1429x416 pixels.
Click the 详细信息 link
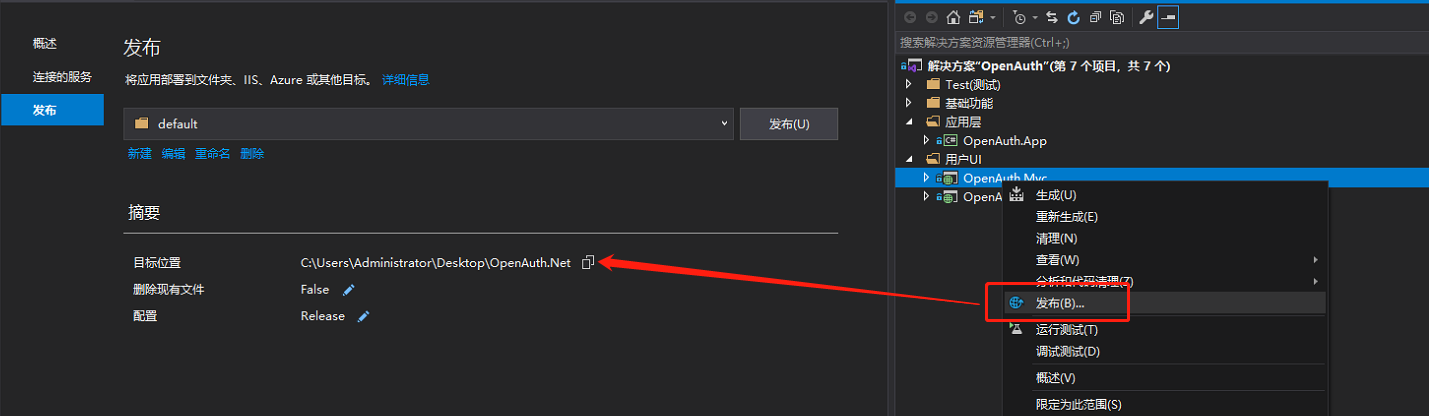405,80
